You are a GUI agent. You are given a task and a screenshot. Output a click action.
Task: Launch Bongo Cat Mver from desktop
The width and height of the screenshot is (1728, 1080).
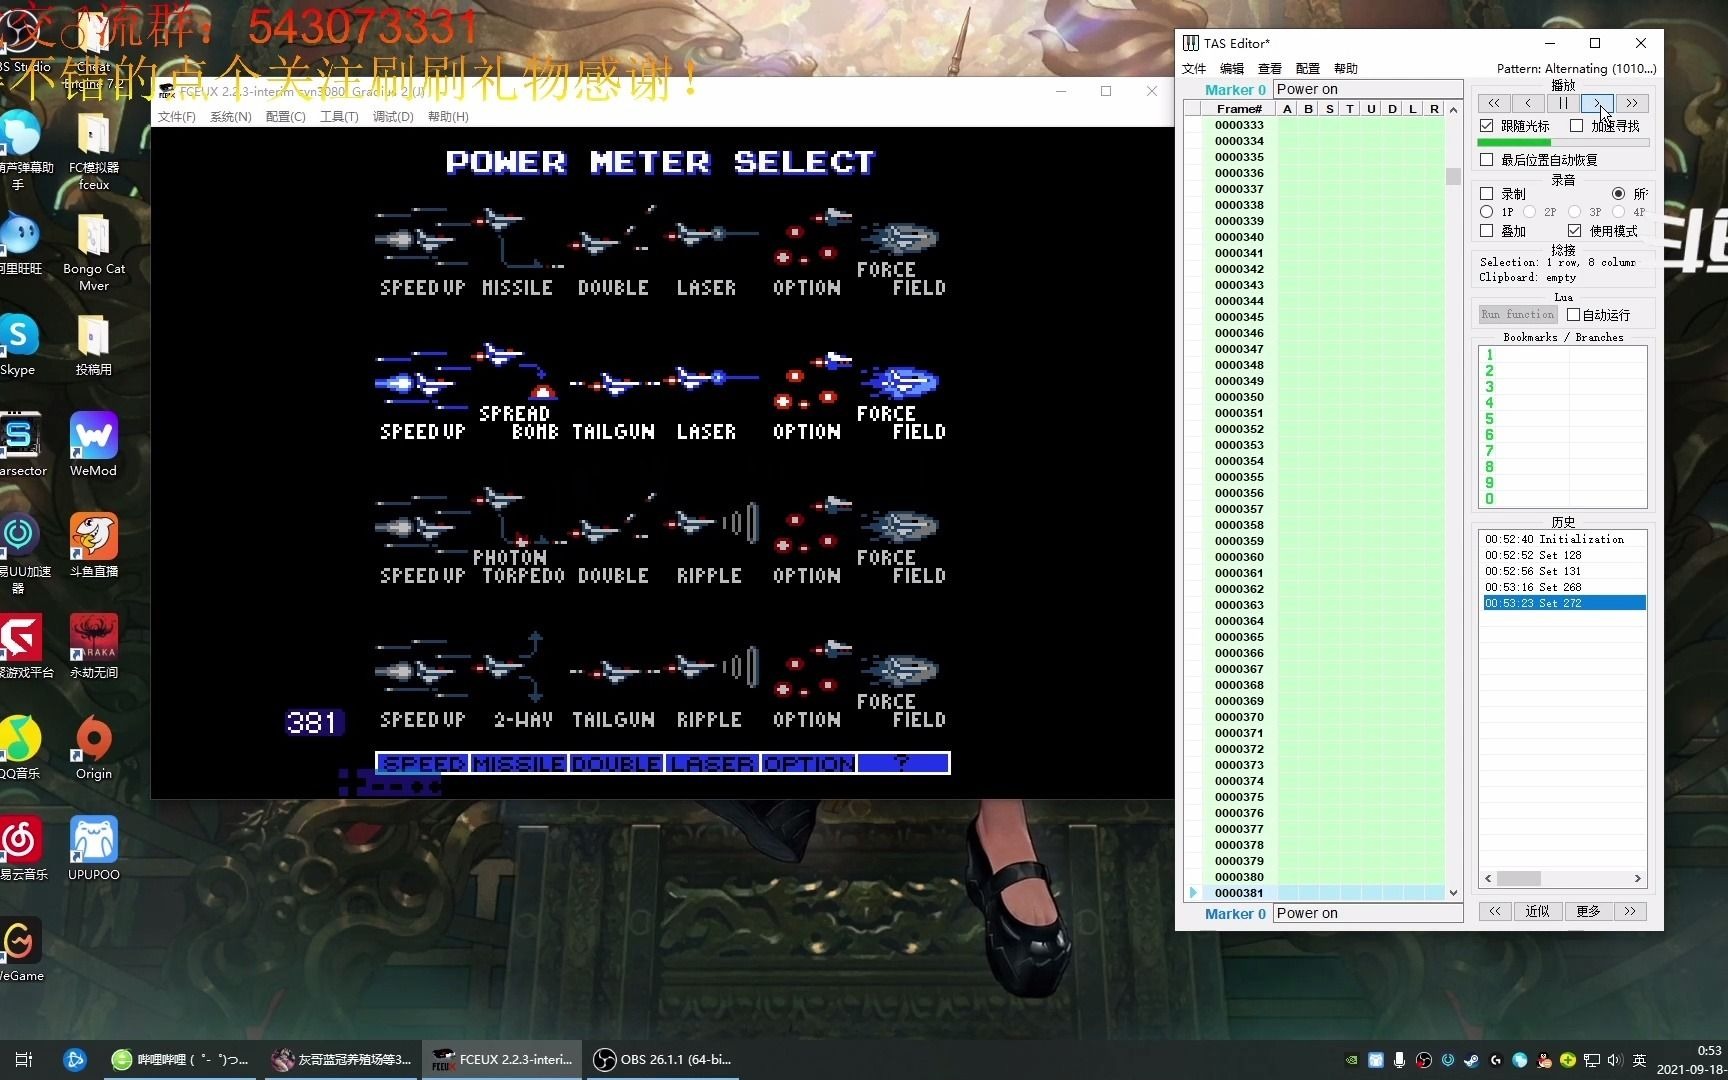(x=93, y=252)
